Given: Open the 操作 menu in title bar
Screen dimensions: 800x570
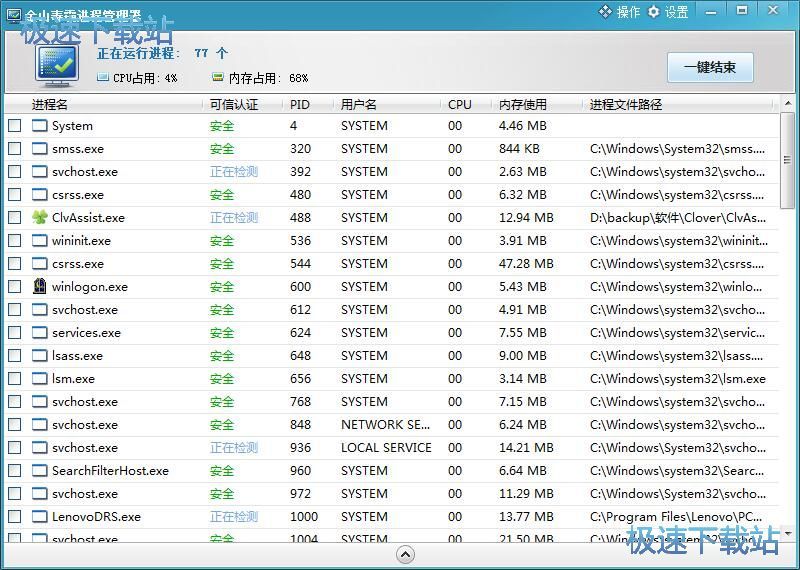Looking at the screenshot, I should coord(619,11).
